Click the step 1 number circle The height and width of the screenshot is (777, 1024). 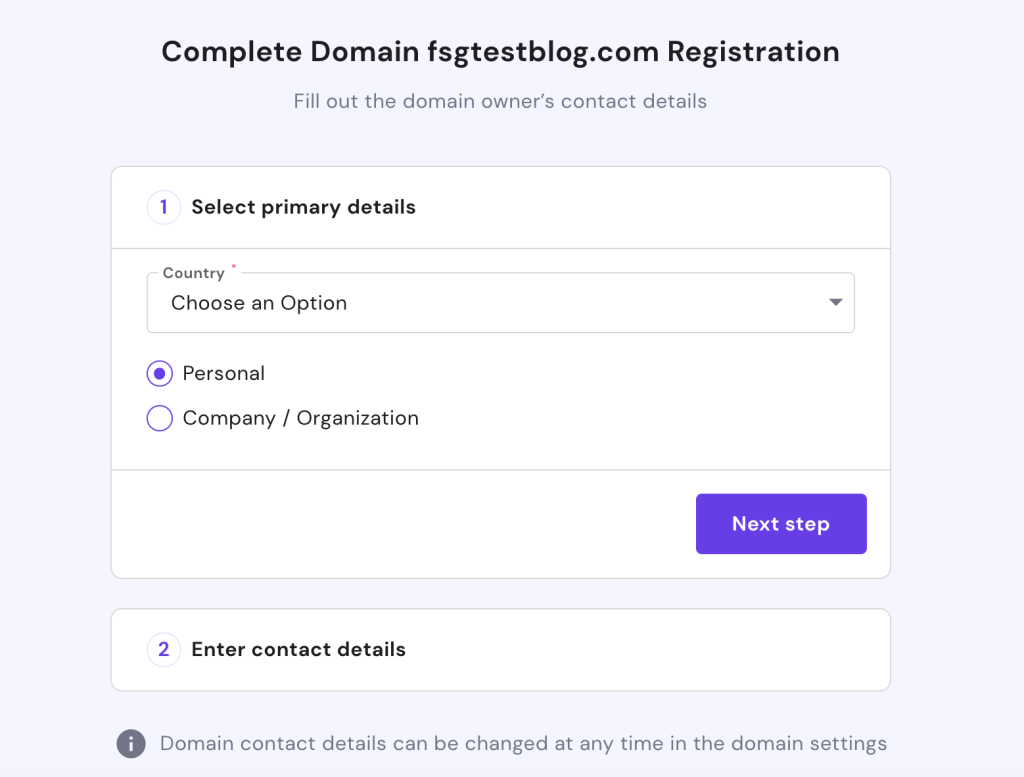(x=163, y=208)
